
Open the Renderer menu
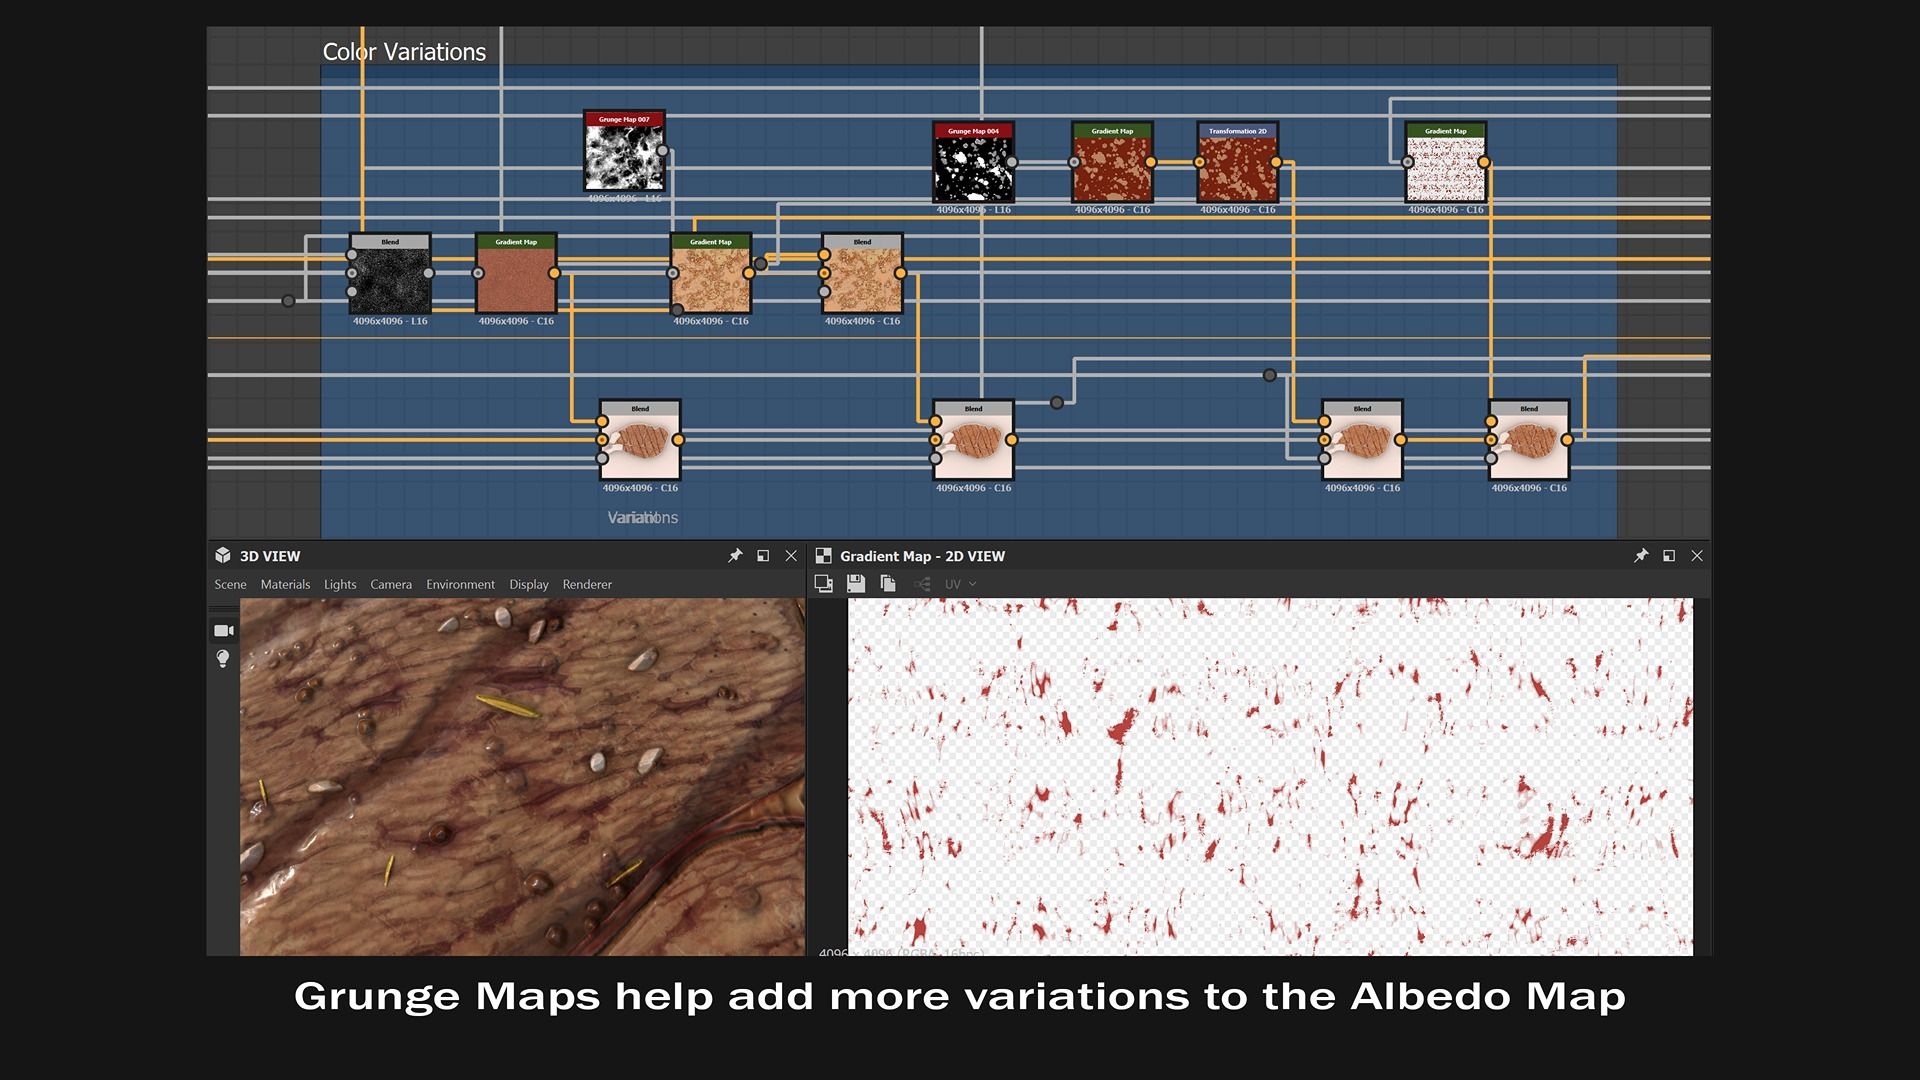pos(587,585)
